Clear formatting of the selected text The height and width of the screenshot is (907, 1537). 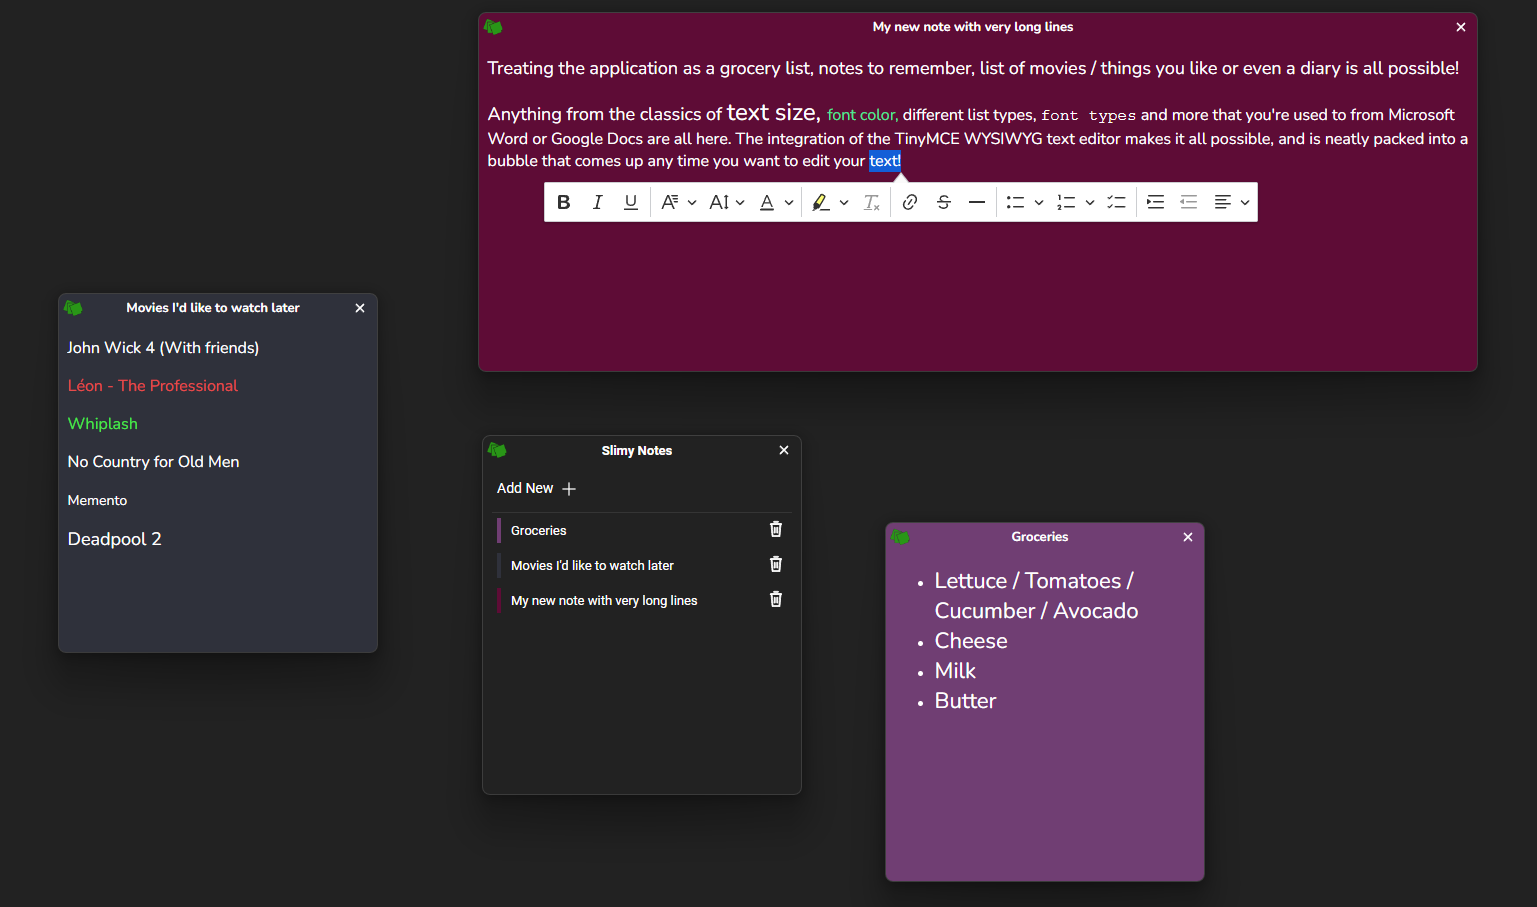(x=872, y=202)
